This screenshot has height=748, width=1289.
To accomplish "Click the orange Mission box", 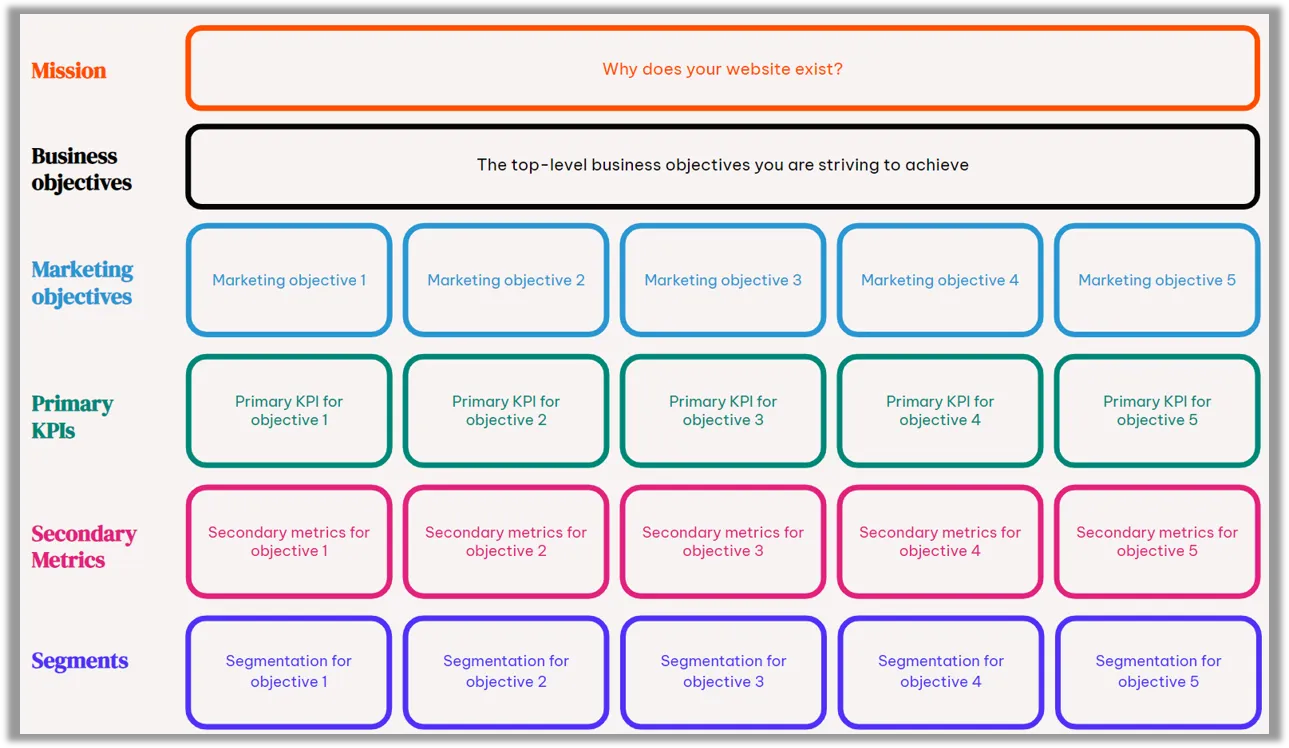I will point(722,69).
